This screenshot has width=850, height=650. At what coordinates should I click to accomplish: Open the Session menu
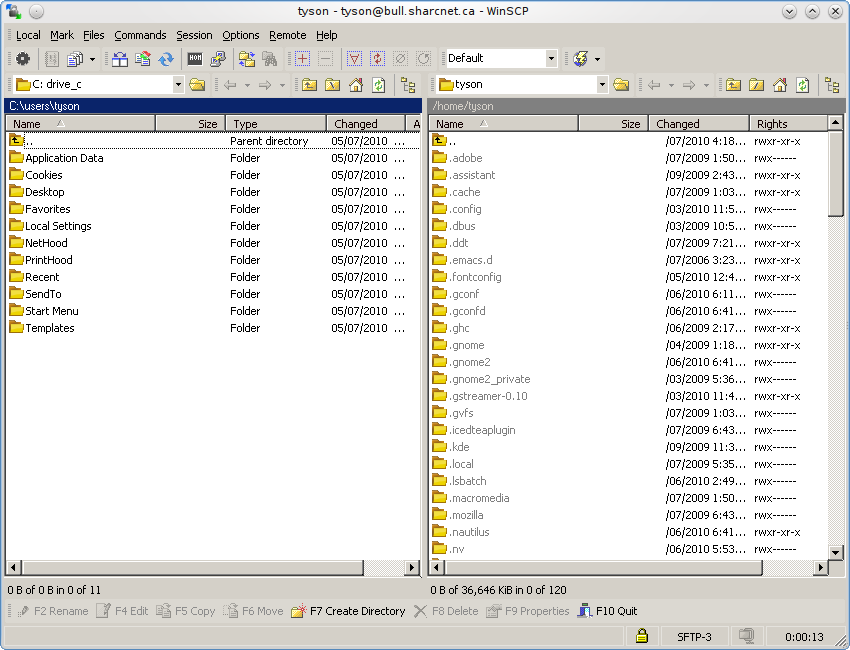(194, 35)
